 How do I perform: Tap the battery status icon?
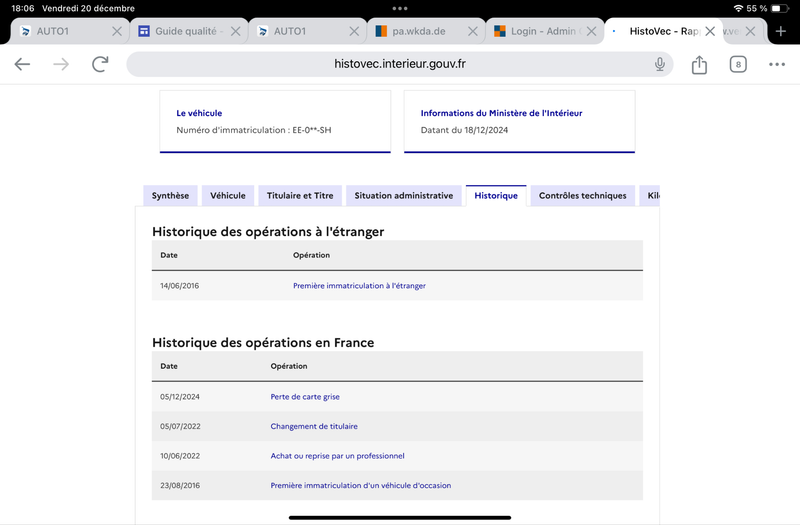[780, 8]
